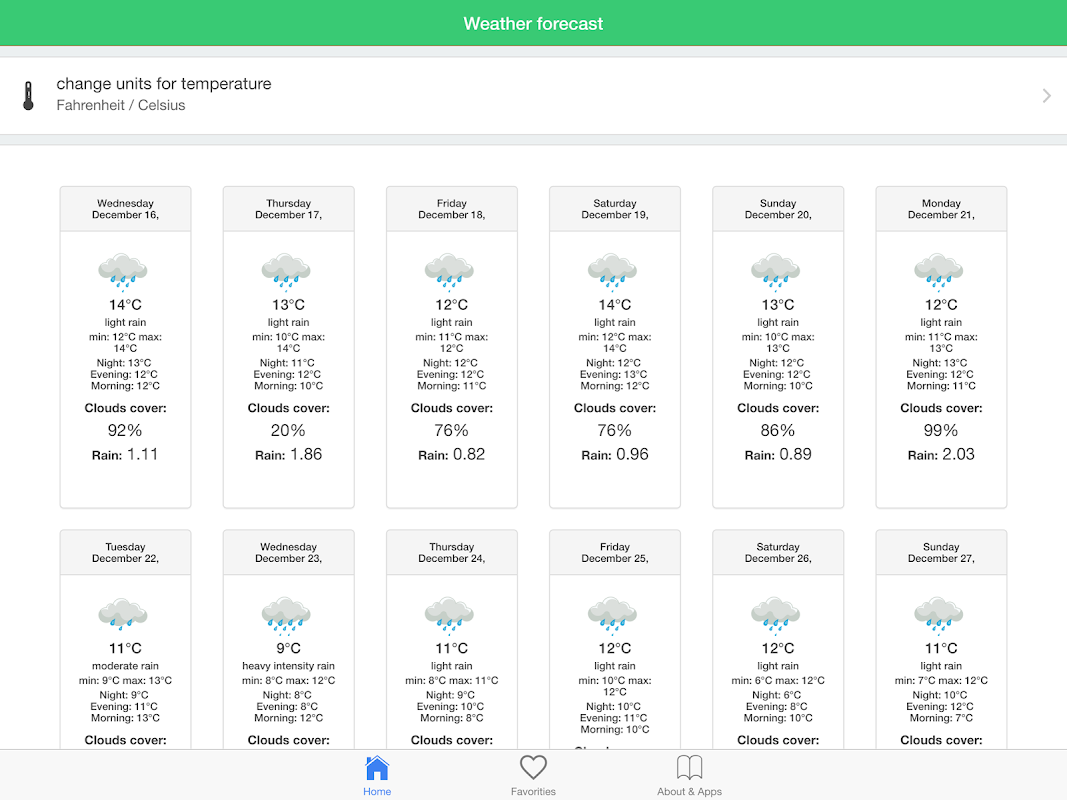Click the Rain: 0.89 value

(x=778, y=454)
